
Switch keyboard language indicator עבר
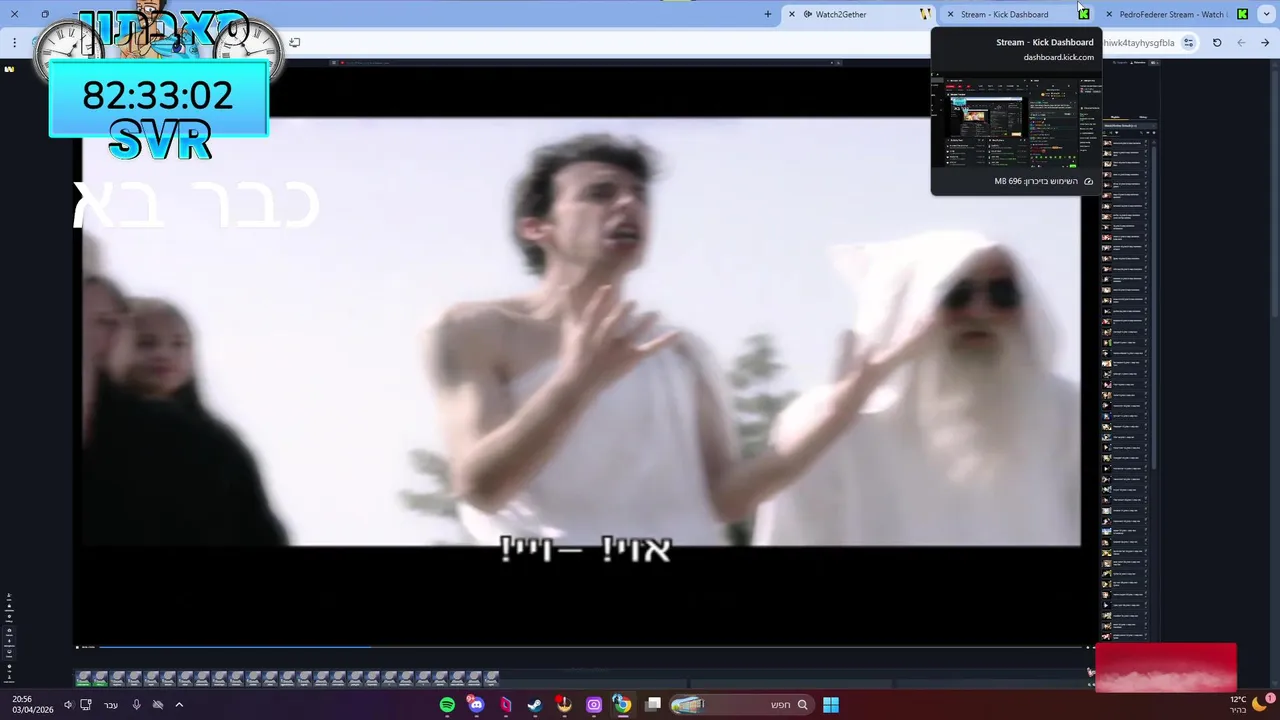[111, 705]
